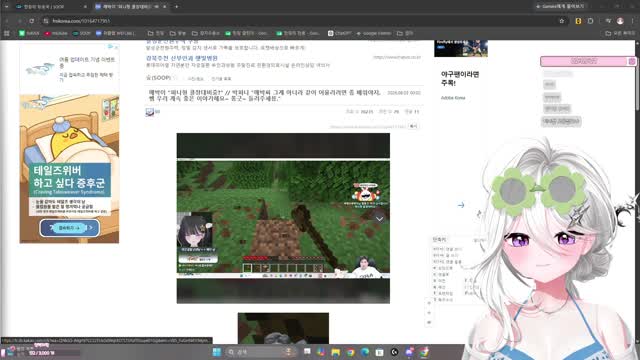Bookmark this page with the star icon
The image size is (640, 360).
click(x=562, y=21)
